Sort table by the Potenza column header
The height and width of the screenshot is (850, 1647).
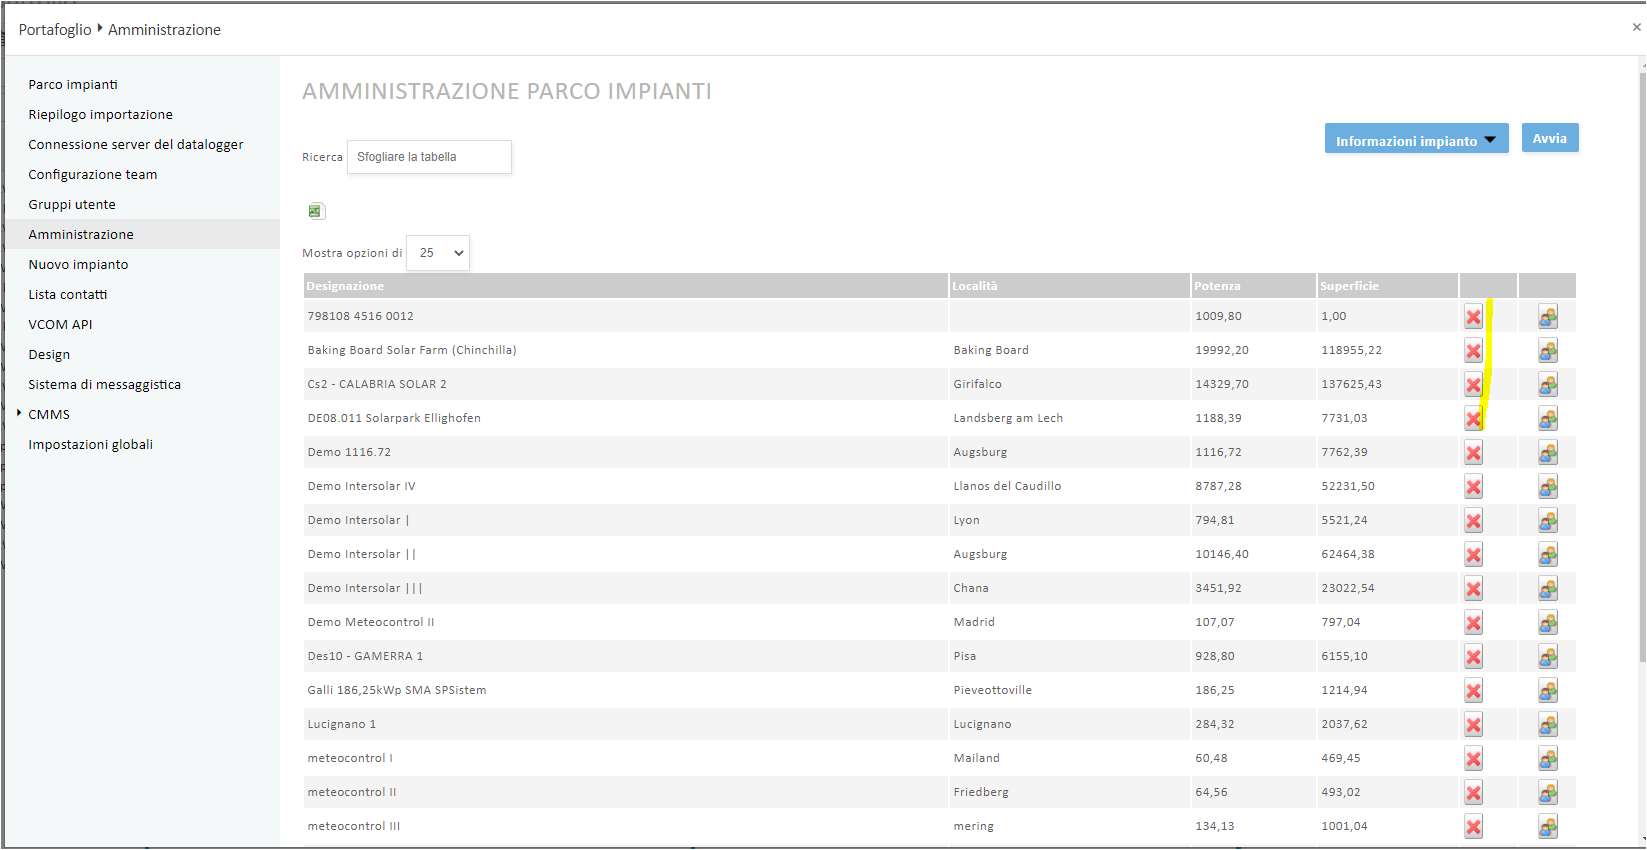click(1217, 286)
